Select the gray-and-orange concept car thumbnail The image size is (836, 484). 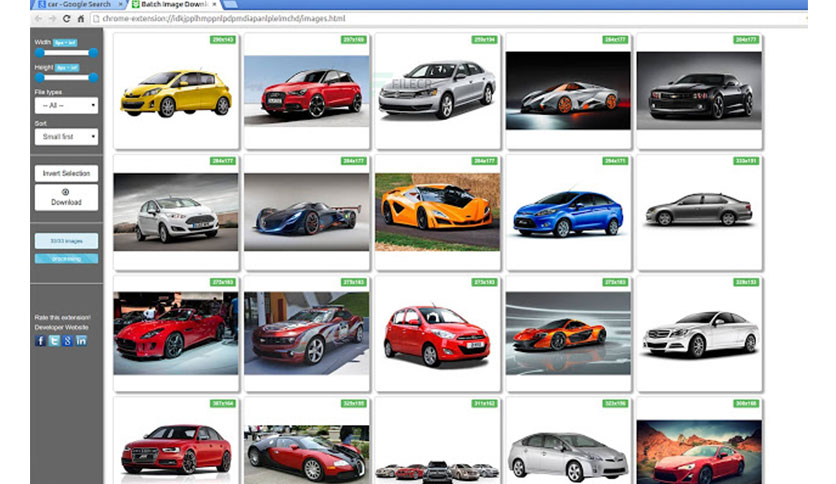tap(568, 90)
